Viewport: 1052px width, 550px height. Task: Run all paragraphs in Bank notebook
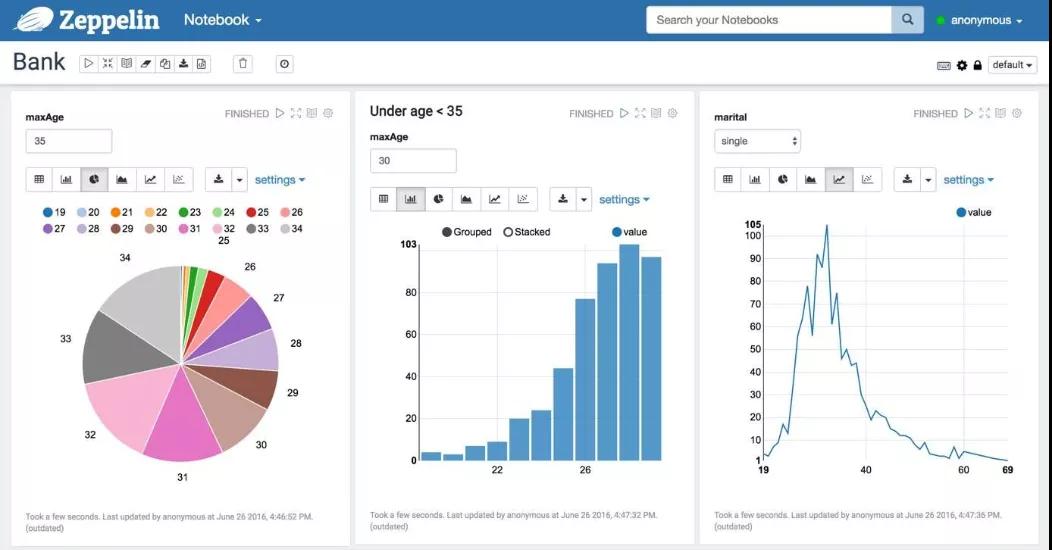(x=89, y=64)
